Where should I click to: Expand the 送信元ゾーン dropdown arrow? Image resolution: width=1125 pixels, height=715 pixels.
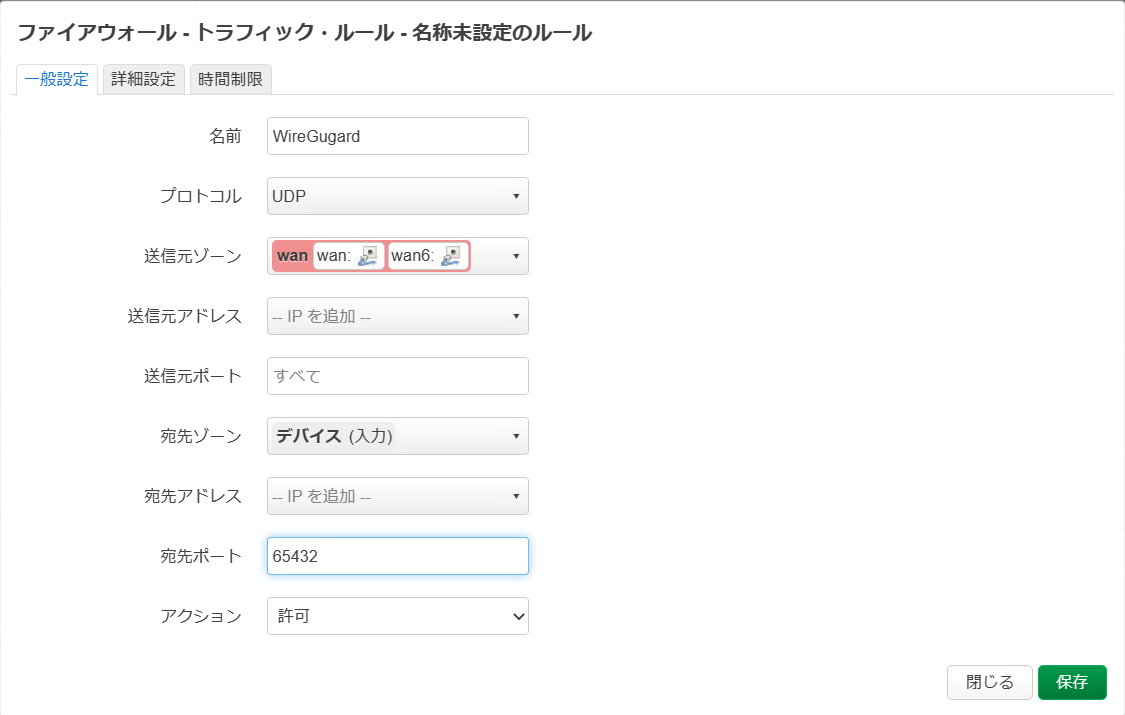(x=516, y=256)
